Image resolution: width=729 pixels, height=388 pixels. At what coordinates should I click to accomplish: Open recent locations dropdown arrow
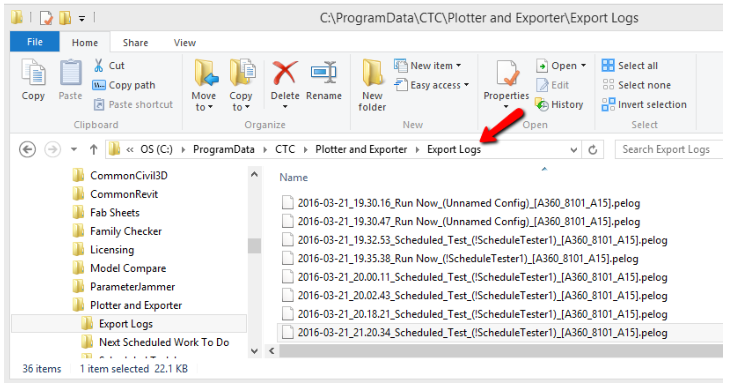point(74,150)
